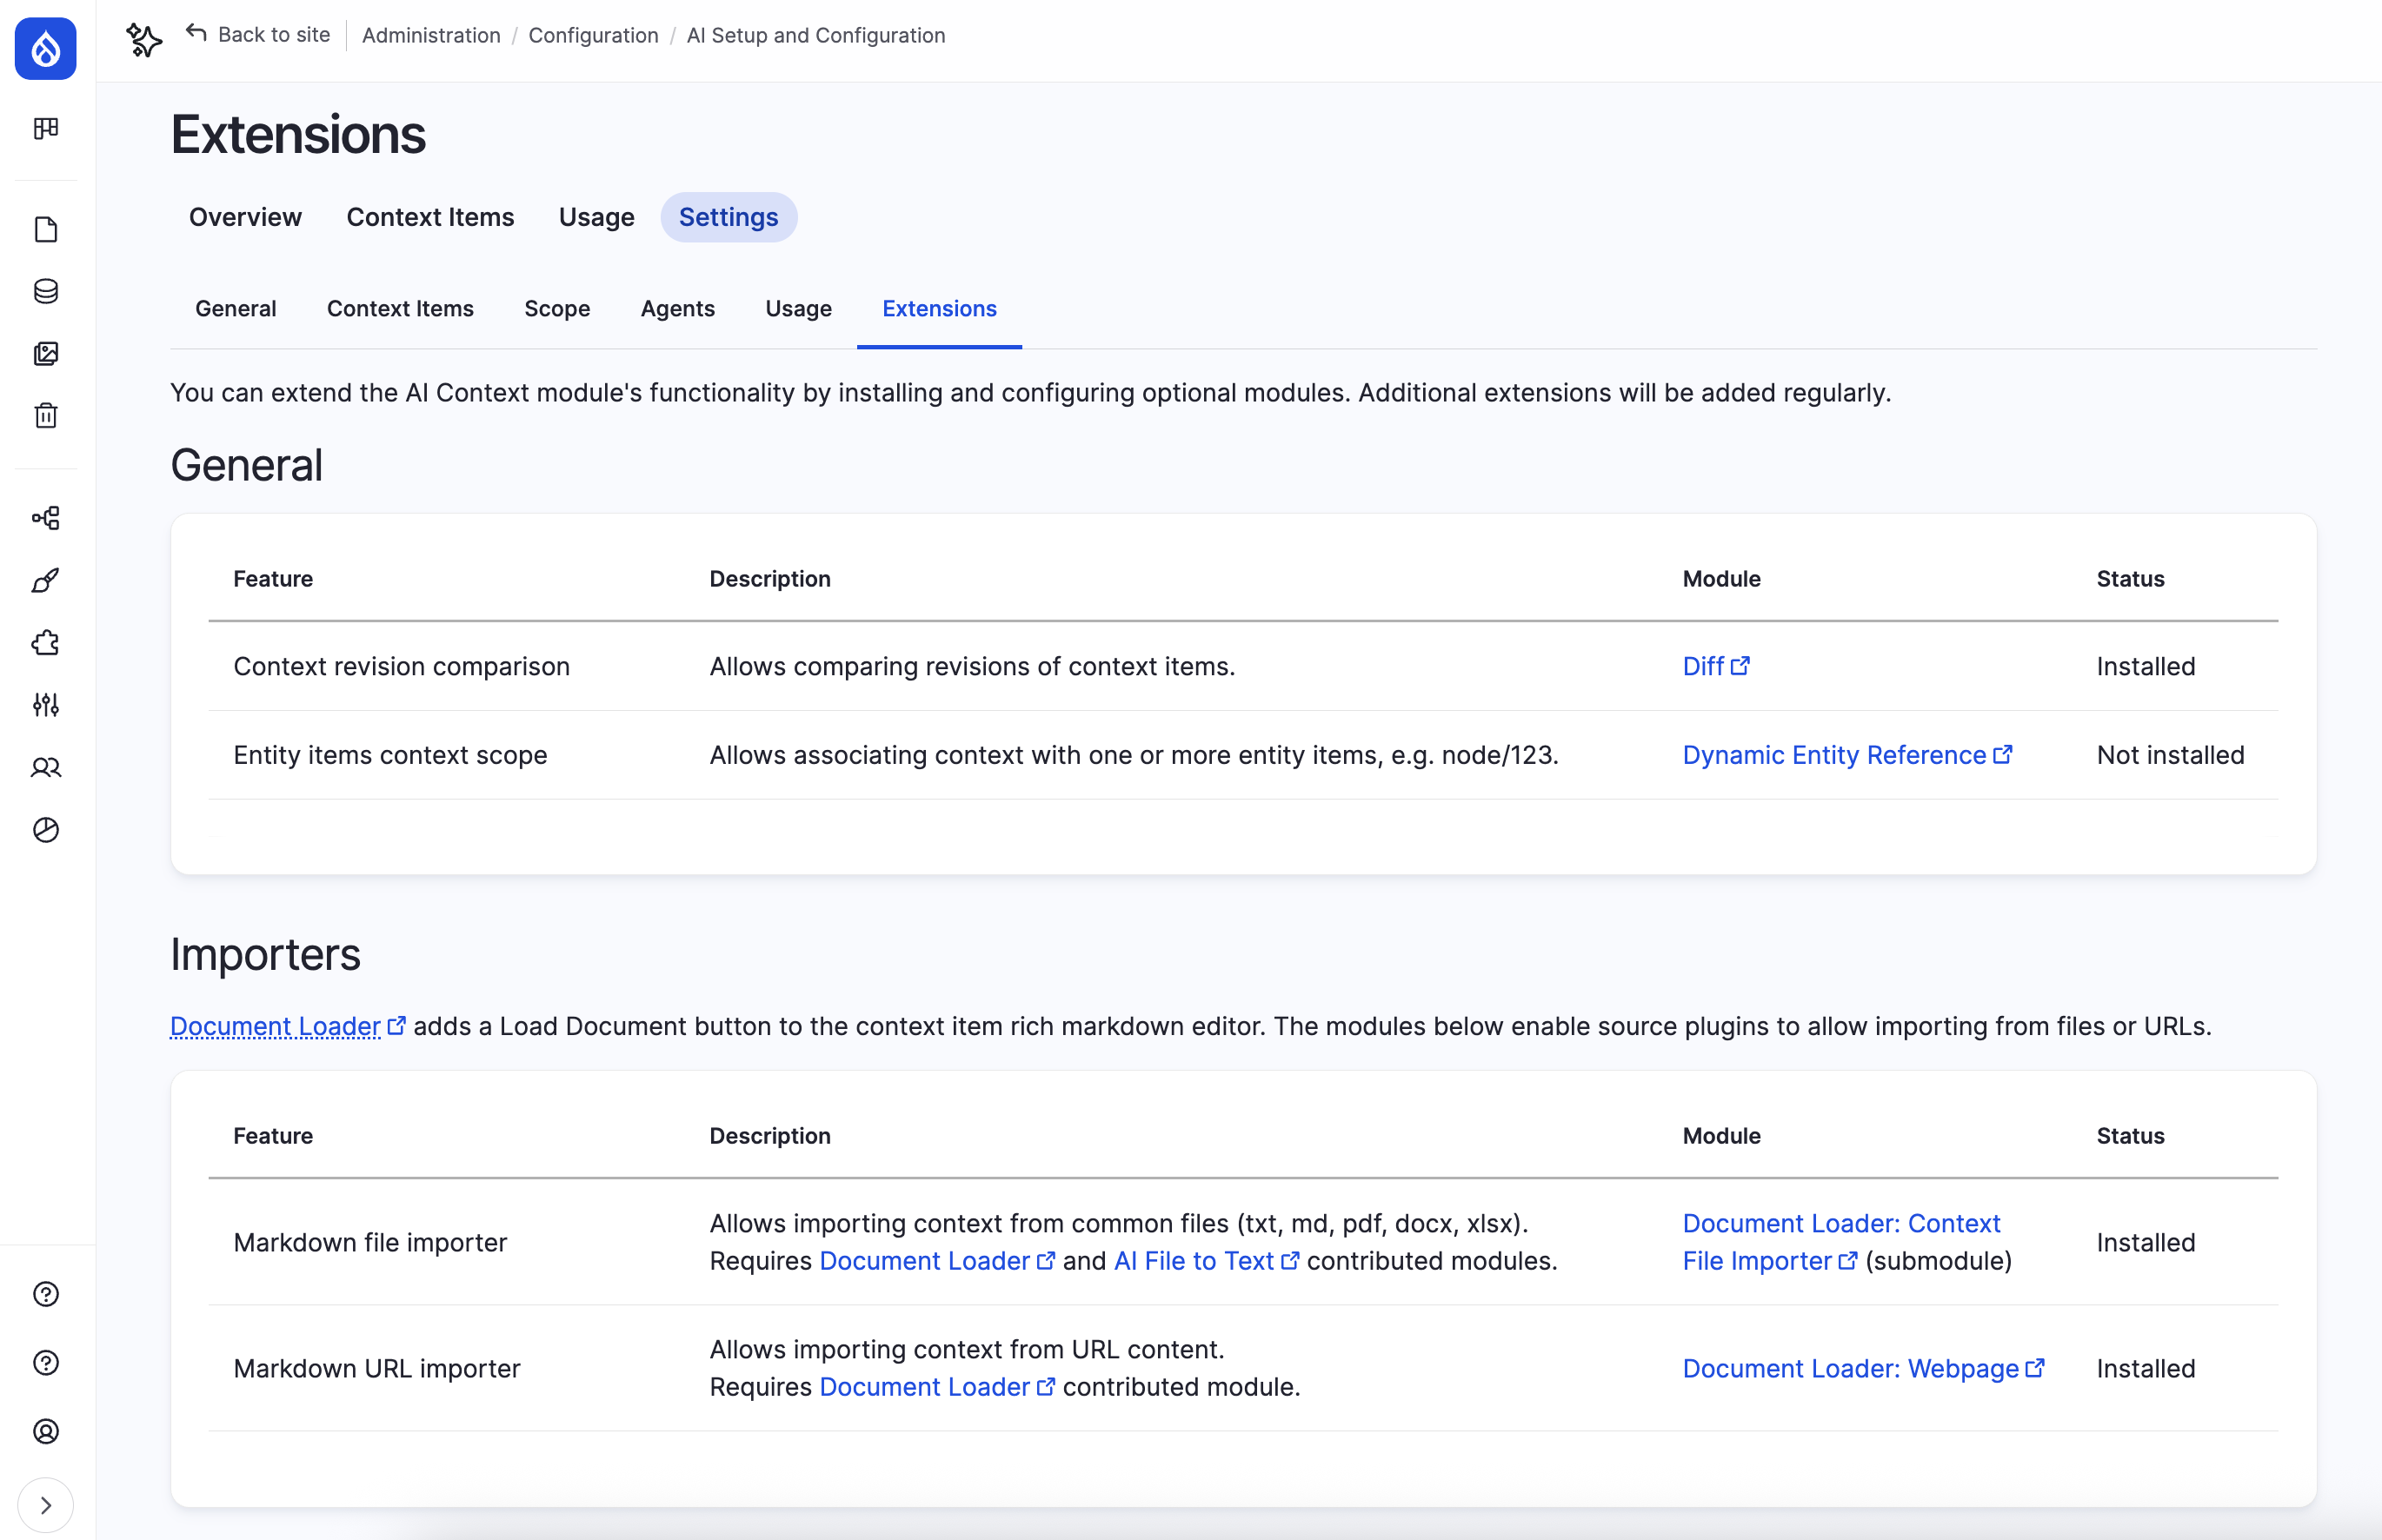Expand the sidebar with the chevron button
The height and width of the screenshot is (1540, 2382).
tap(46, 1505)
